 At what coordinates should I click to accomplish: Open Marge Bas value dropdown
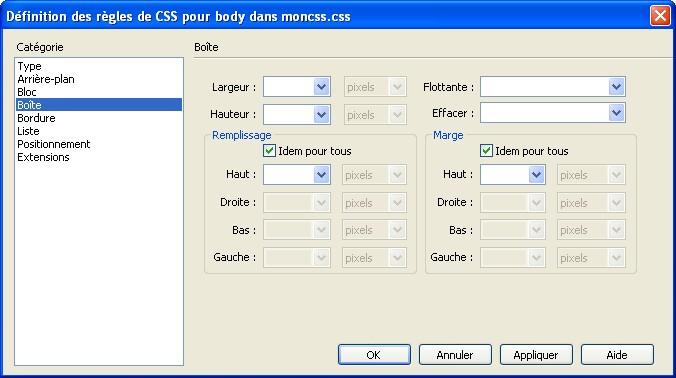(x=536, y=230)
